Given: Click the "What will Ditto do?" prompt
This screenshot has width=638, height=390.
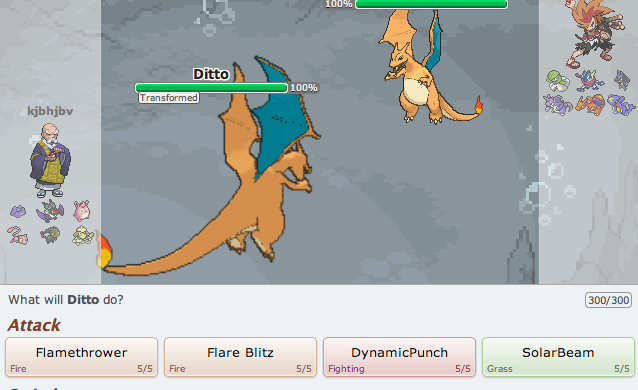Looking at the screenshot, I should pyautogui.click(x=66, y=300).
